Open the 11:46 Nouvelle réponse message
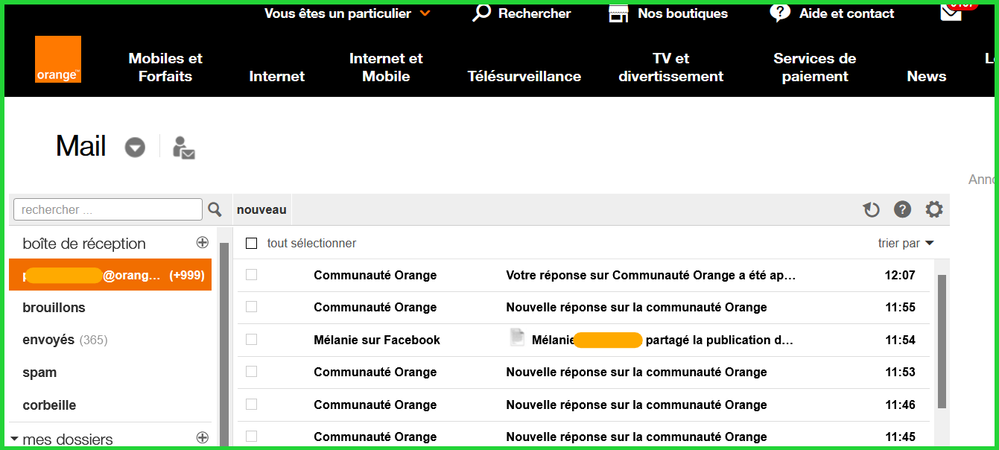 [636, 404]
